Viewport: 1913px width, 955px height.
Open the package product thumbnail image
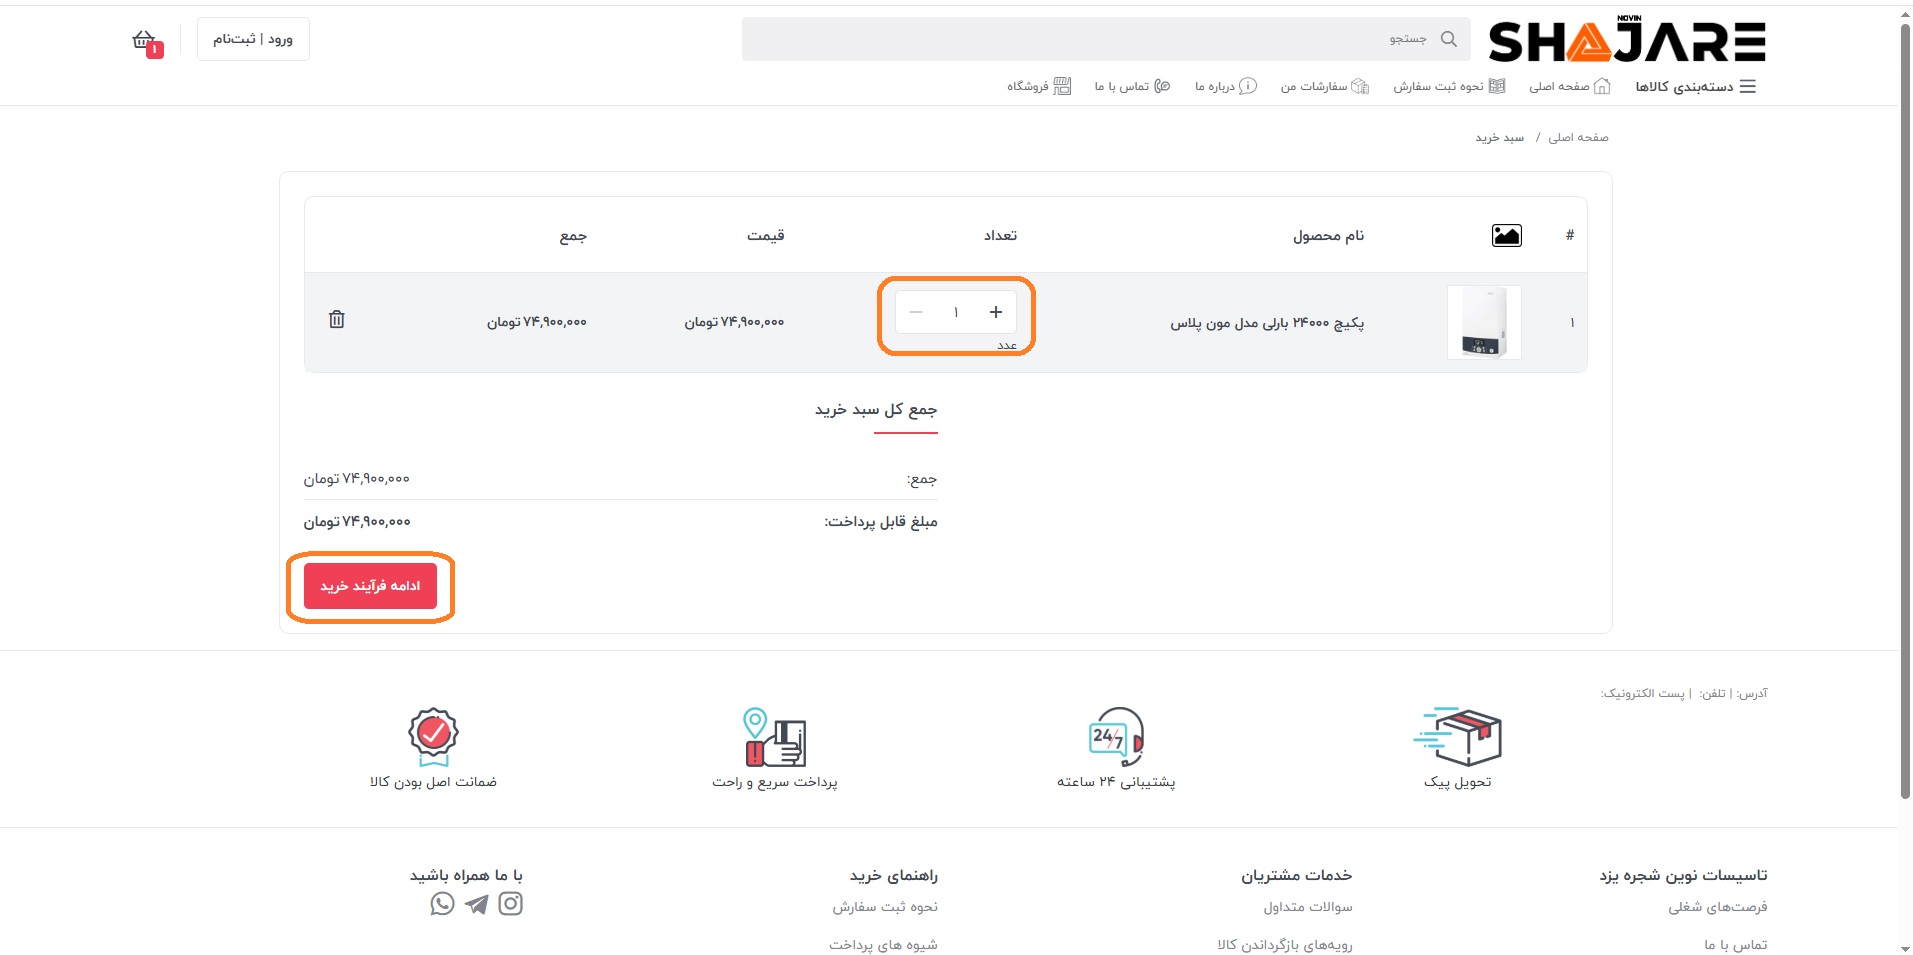1484,322
